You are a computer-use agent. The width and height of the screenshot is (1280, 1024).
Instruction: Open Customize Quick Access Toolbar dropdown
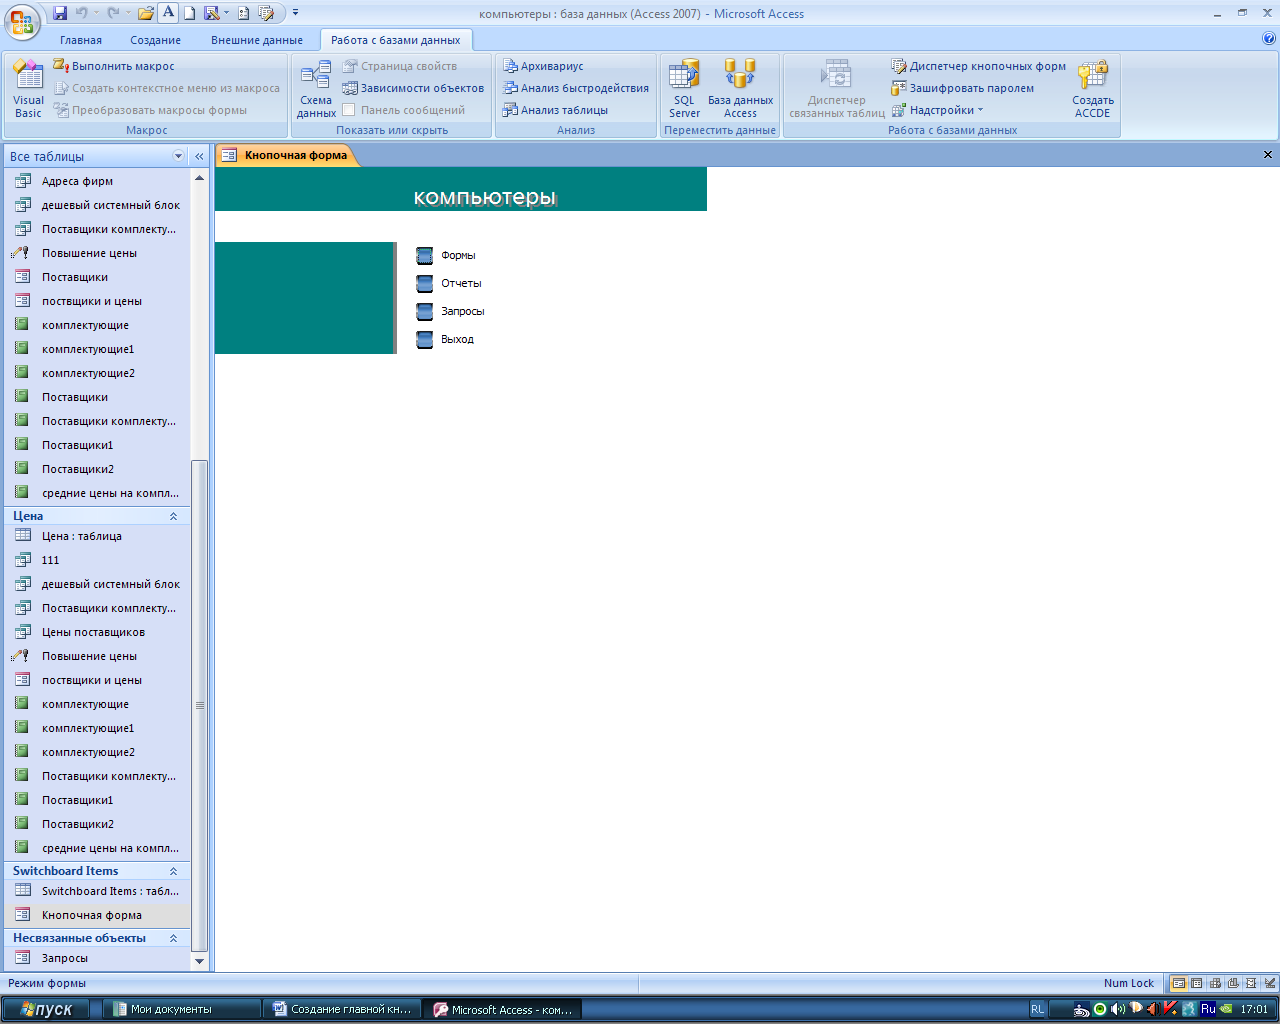coord(295,13)
